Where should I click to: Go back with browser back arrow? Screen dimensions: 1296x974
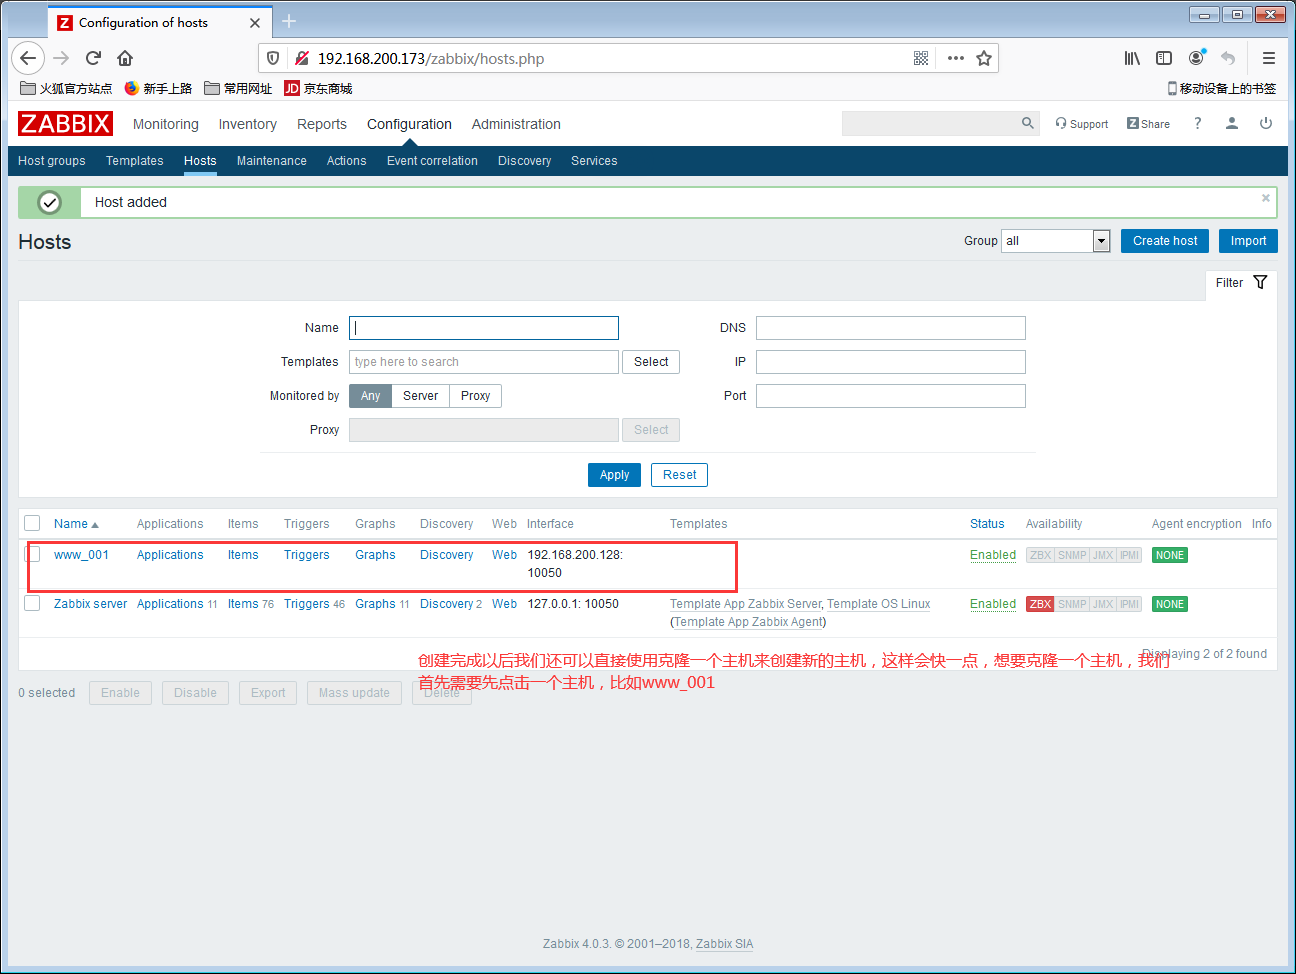[28, 58]
